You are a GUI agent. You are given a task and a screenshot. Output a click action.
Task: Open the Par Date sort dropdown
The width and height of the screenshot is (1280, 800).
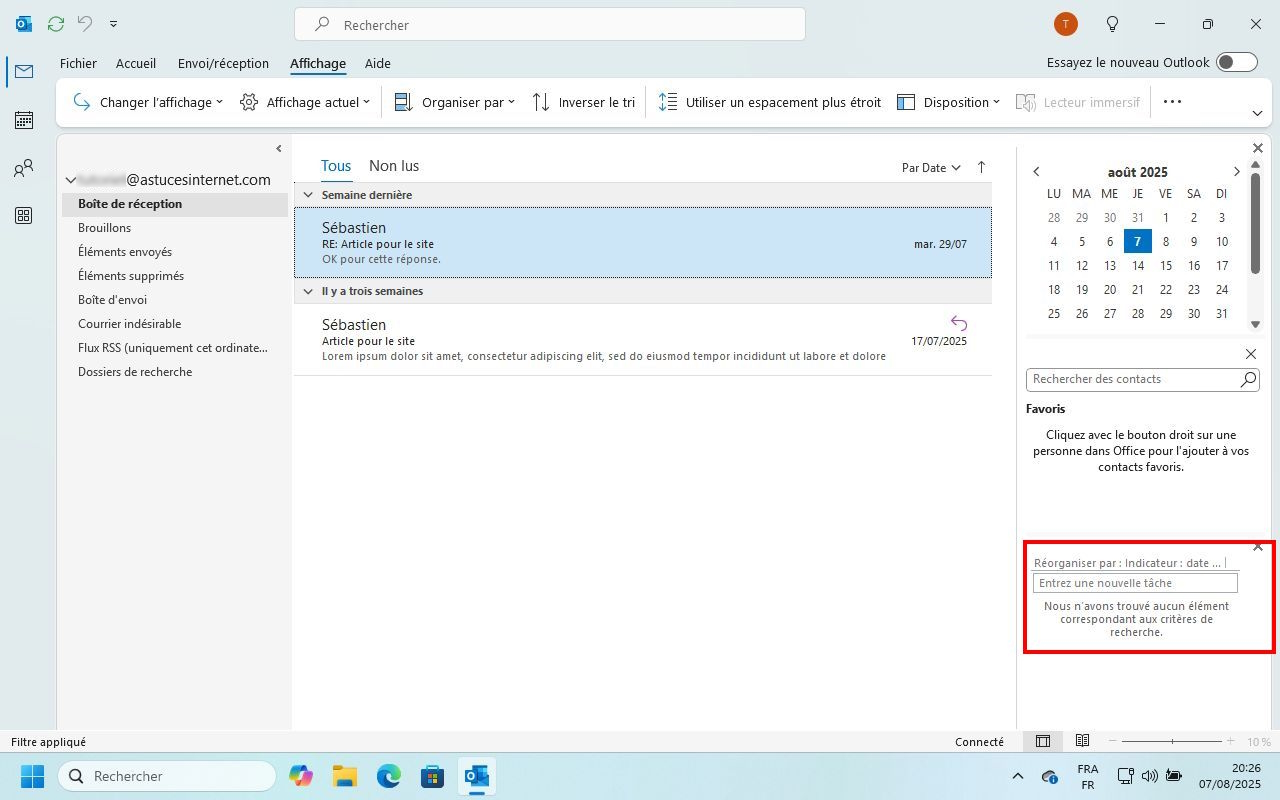(931, 168)
